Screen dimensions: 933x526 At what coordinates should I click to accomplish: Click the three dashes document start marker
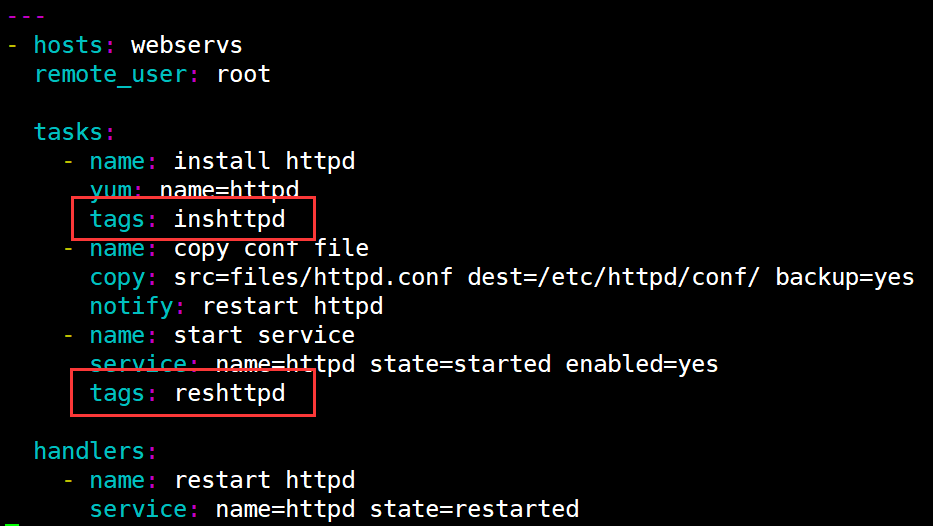27,16
